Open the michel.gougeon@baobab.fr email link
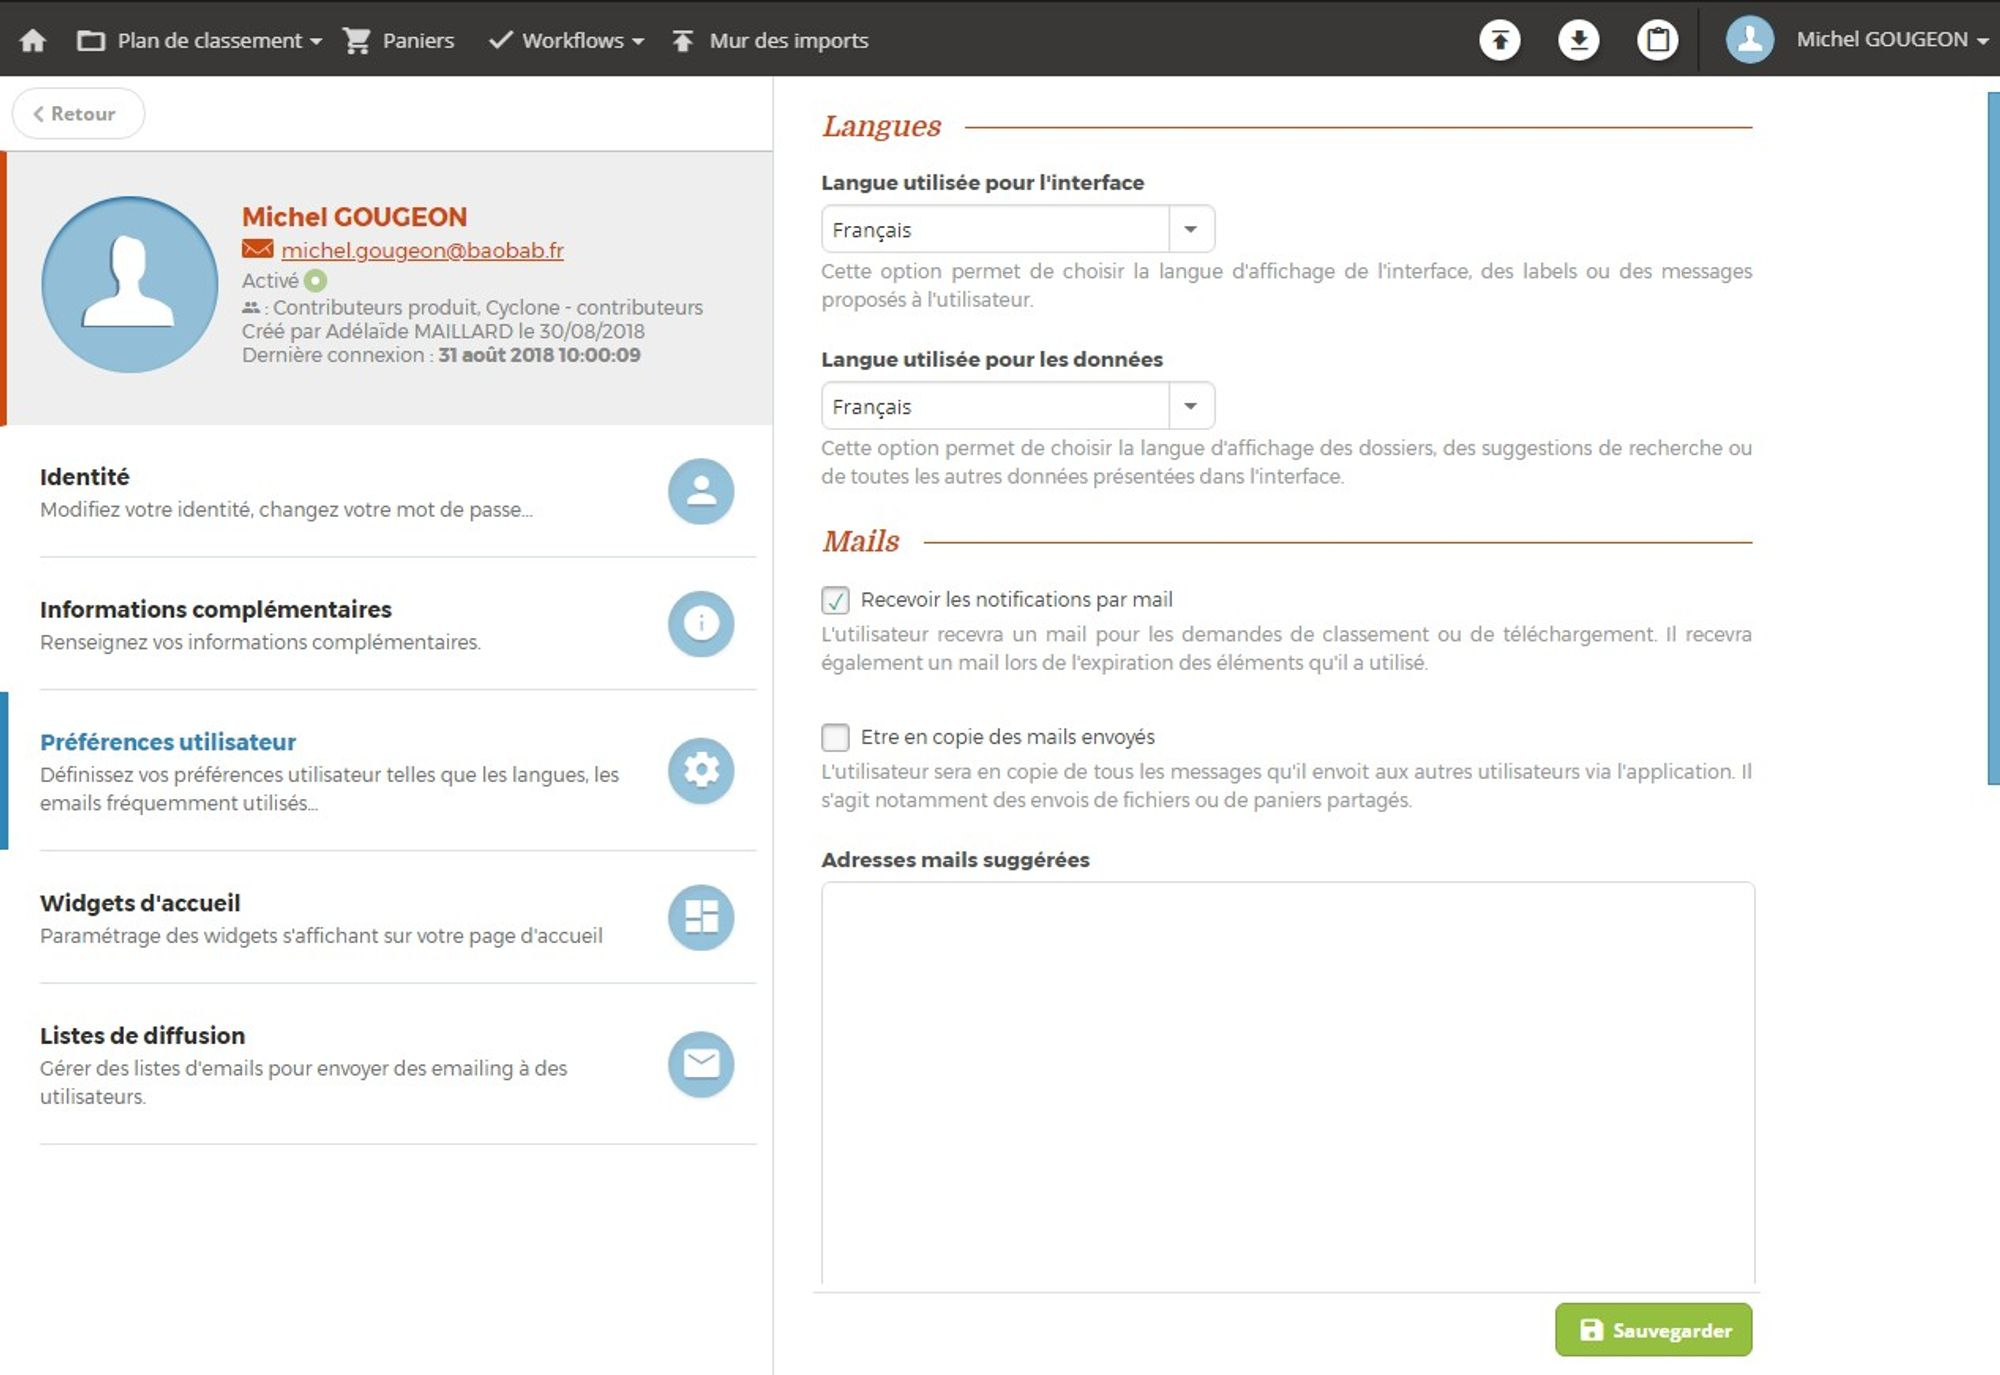2000x1375 pixels. [422, 250]
